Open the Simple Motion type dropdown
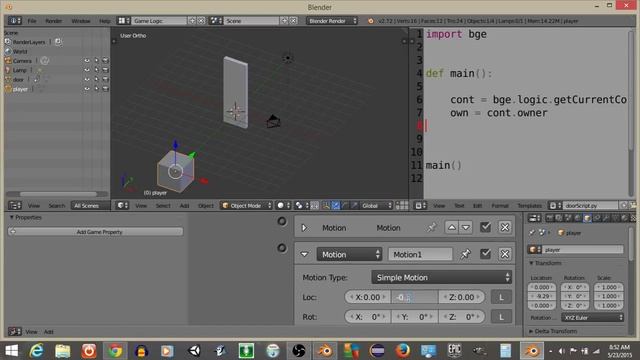The width and height of the screenshot is (640, 360). tap(442, 278)
